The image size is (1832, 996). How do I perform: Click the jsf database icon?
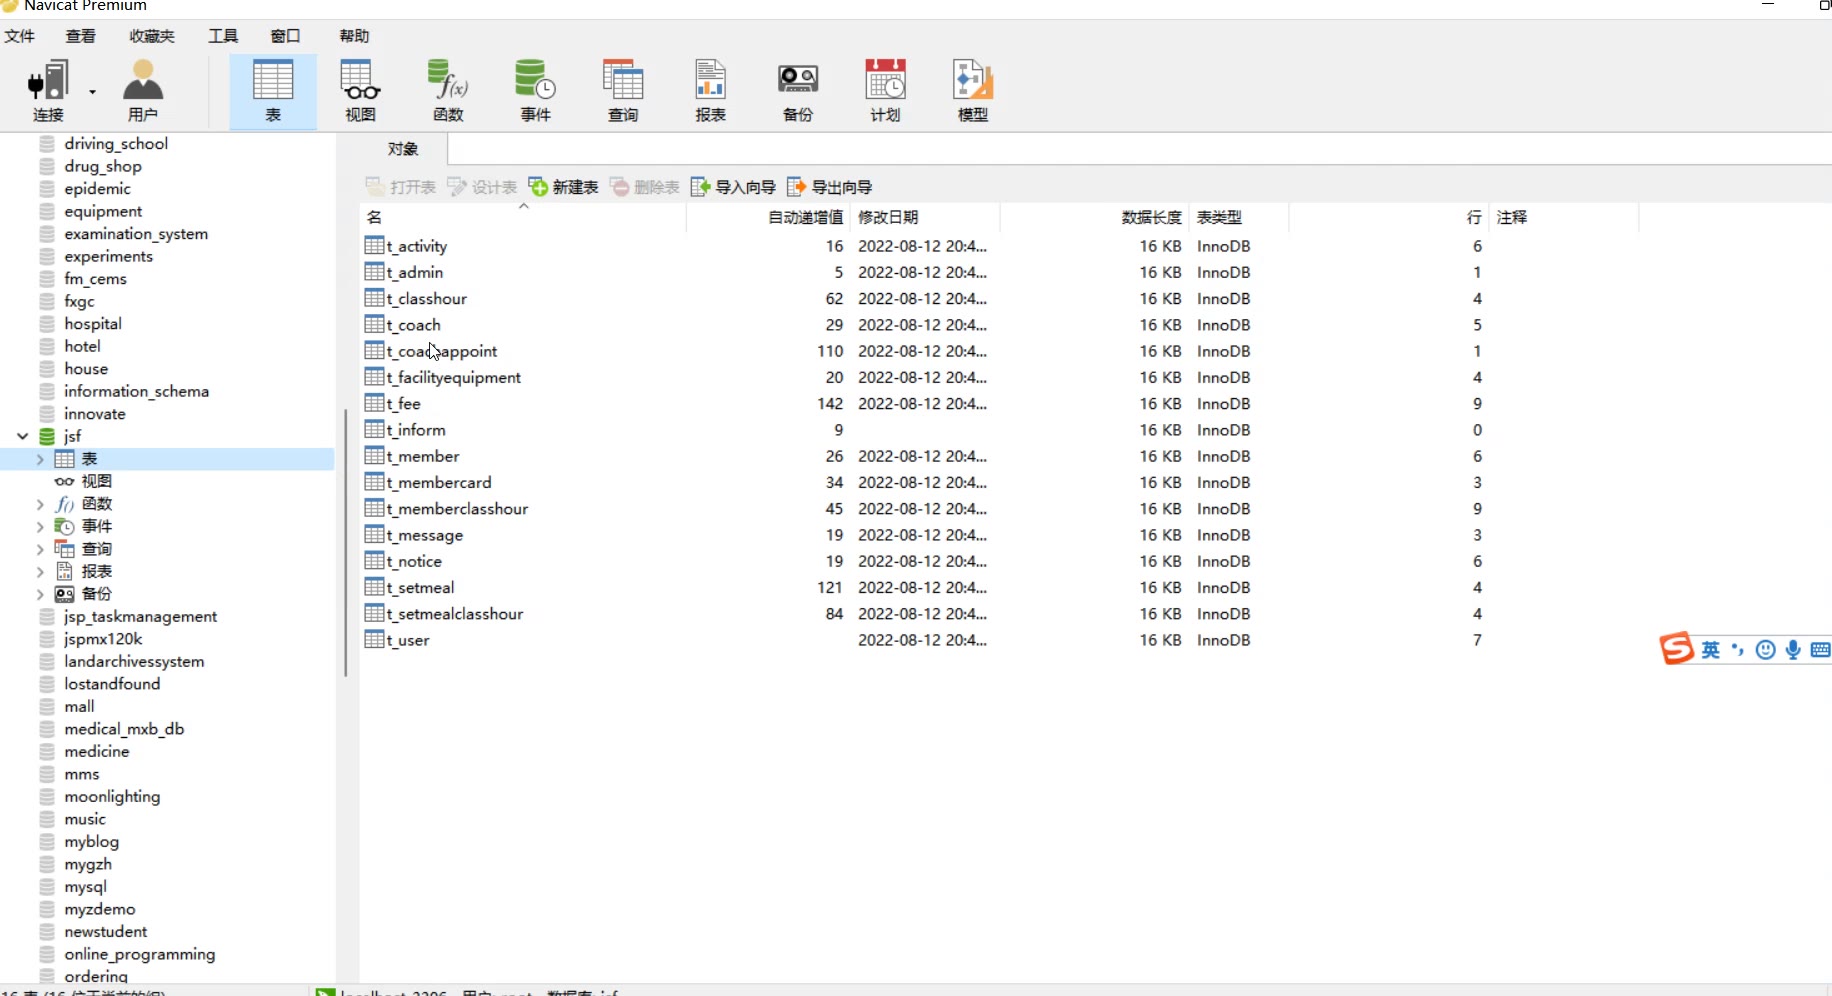[47, 437]
